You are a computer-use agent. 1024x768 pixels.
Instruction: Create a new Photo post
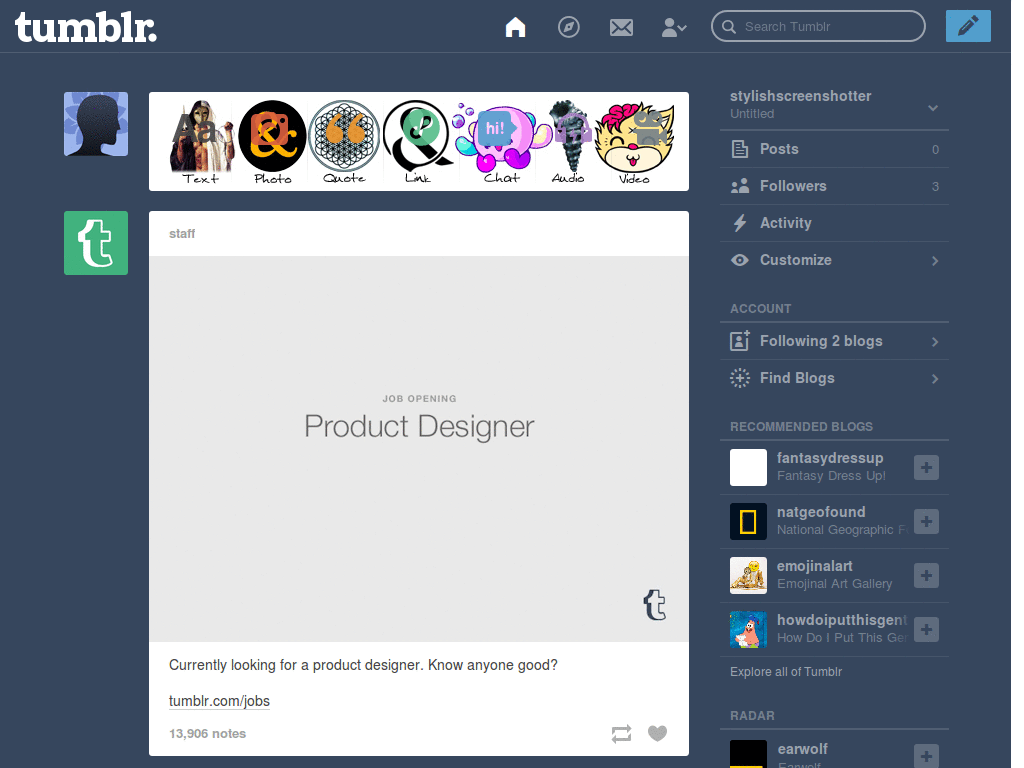coord(272,142)
